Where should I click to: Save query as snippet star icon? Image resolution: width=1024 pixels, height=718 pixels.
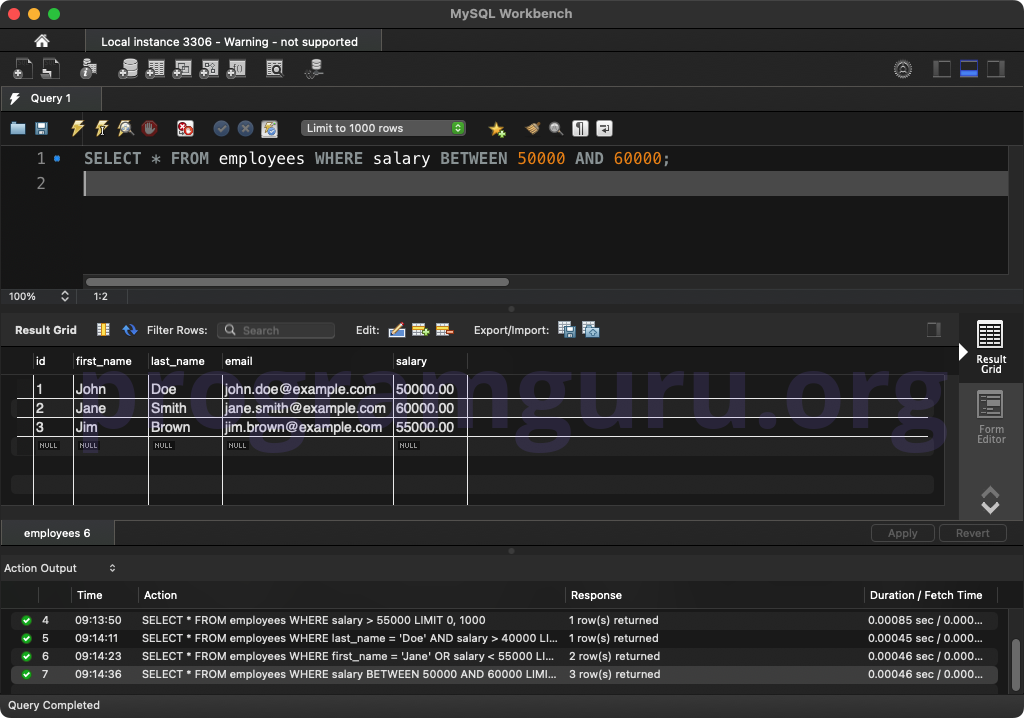pyautogui.click(x=497, y=129)
